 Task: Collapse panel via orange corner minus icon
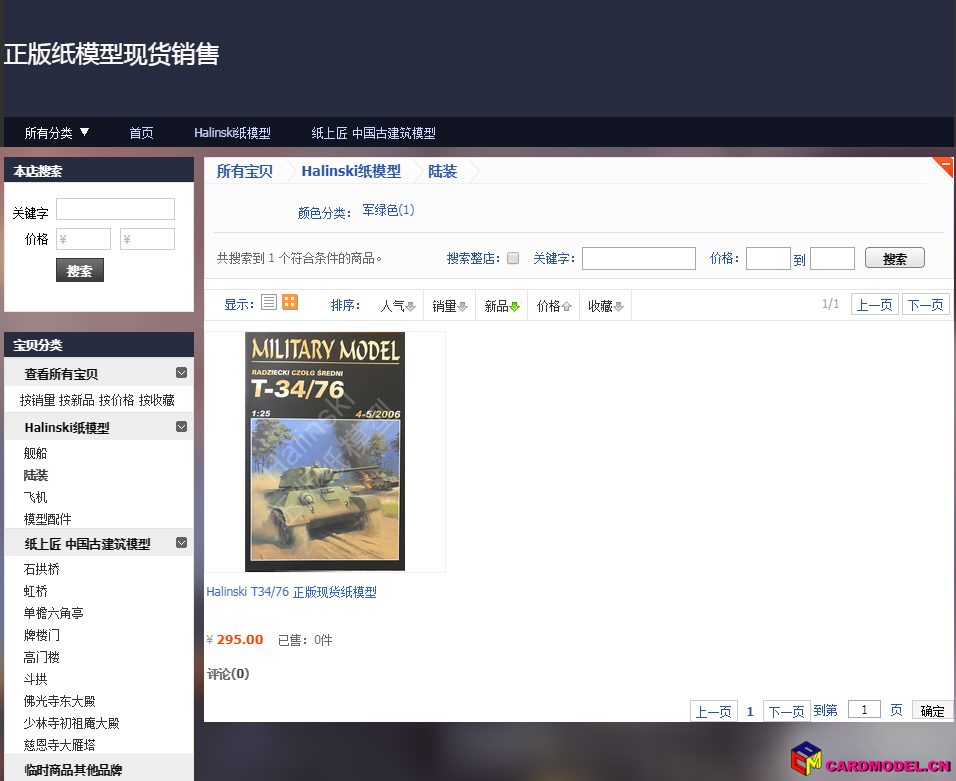pyautogui.click(x=943, y=167)
